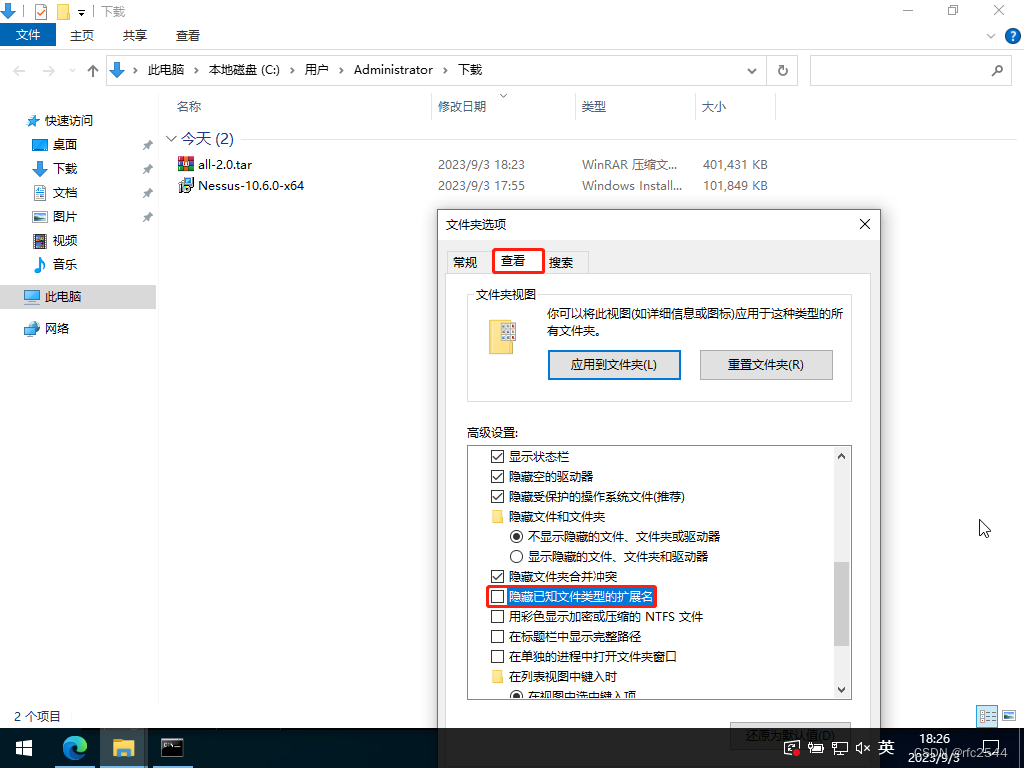Click the New Folder quick access icon
The width and height of the screenshot is (1024, 768).
pyautogui.click(x=63, y=11)
